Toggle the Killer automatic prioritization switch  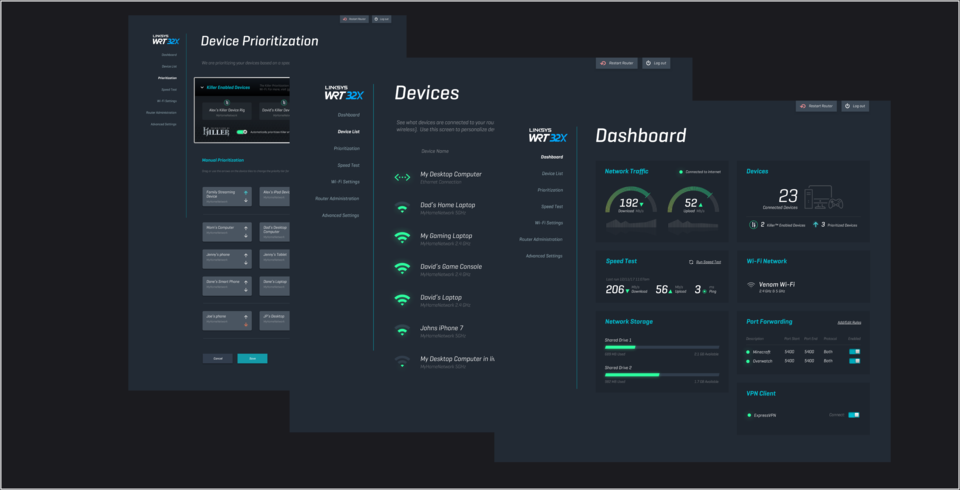click(241, 131)
